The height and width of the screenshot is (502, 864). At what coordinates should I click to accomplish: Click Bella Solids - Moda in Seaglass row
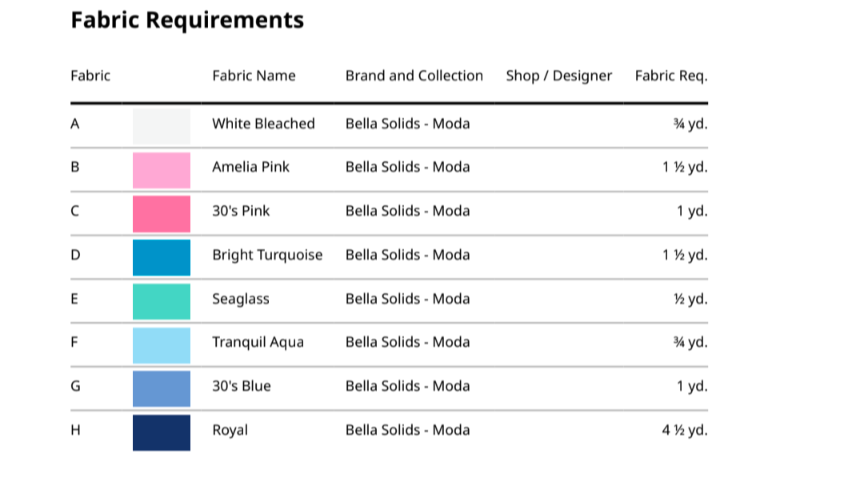click(407, 299)
